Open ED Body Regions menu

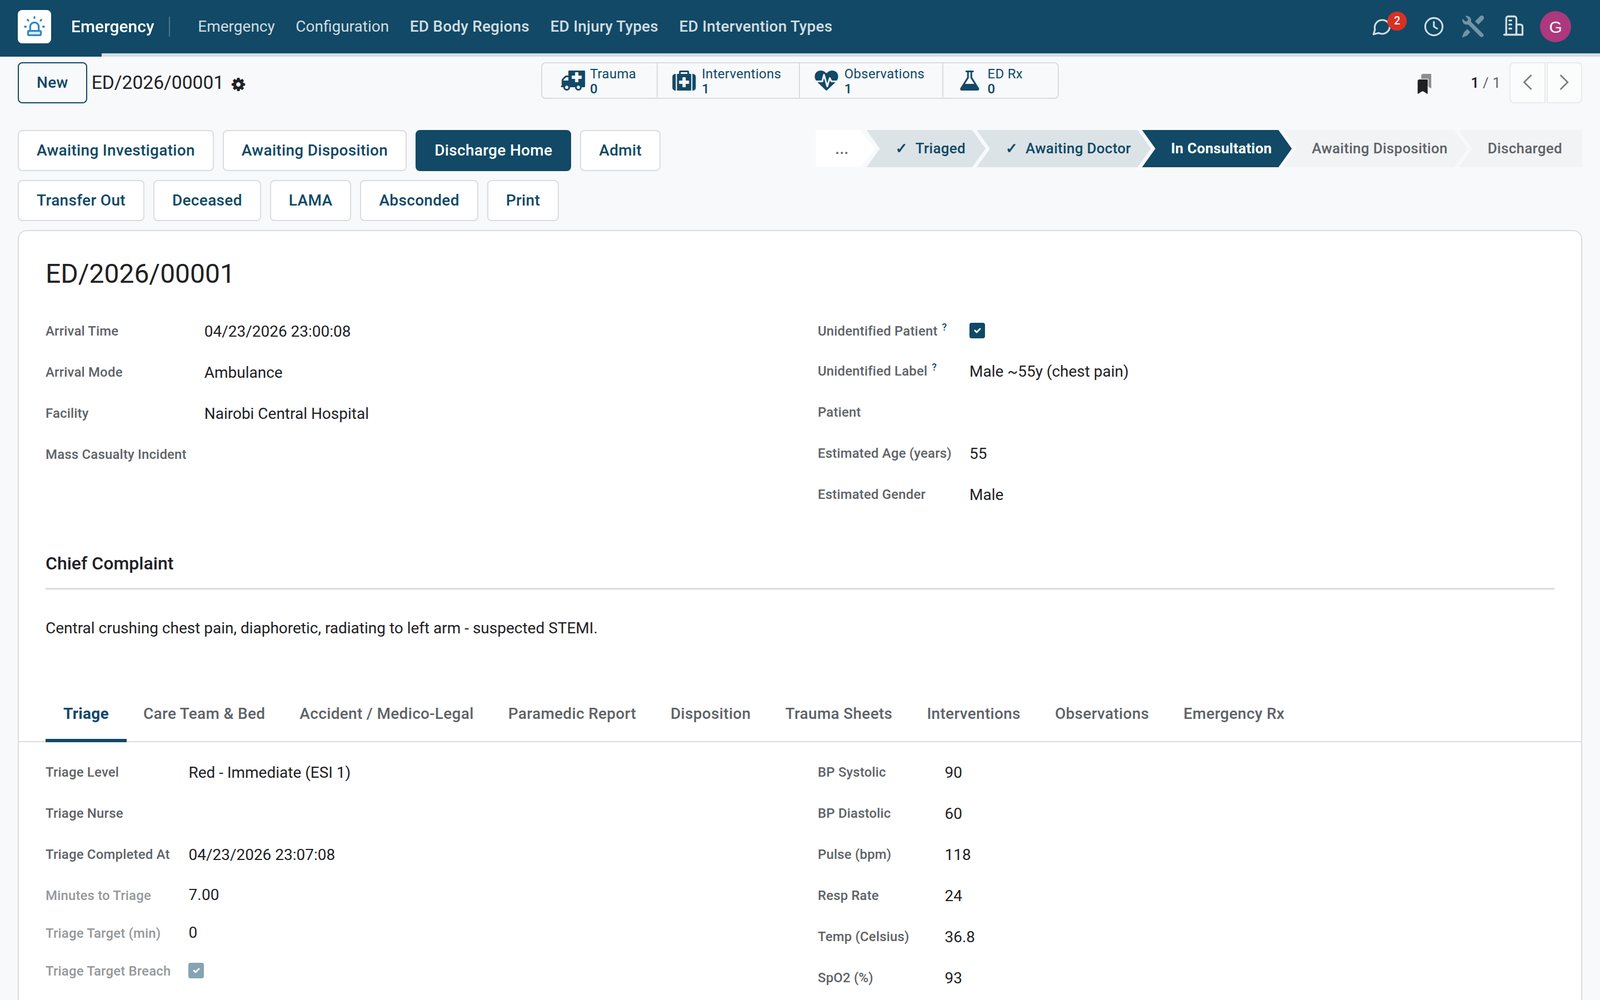469,27
